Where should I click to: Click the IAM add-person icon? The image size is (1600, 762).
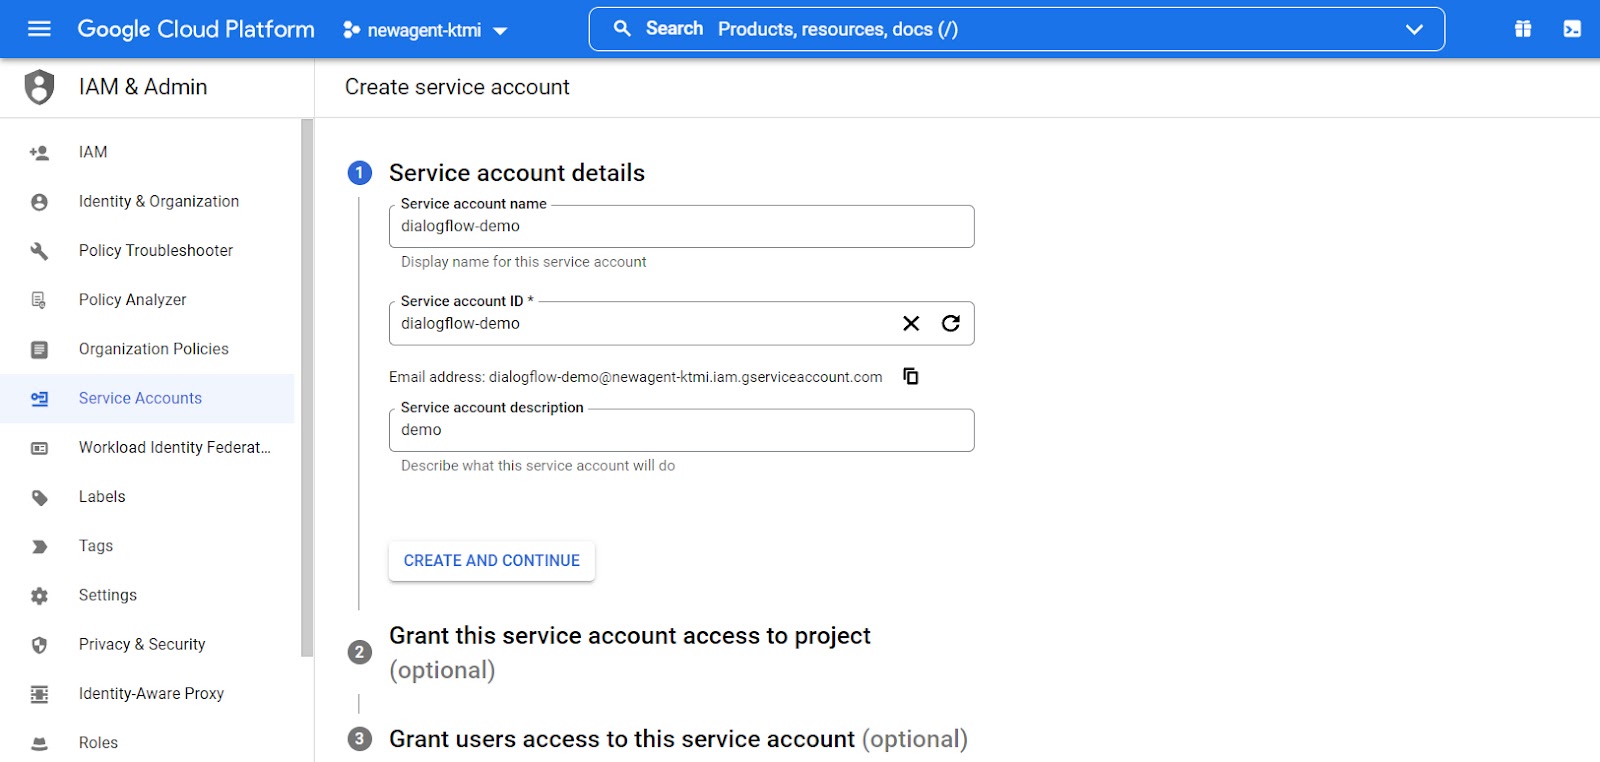point(39,152)
